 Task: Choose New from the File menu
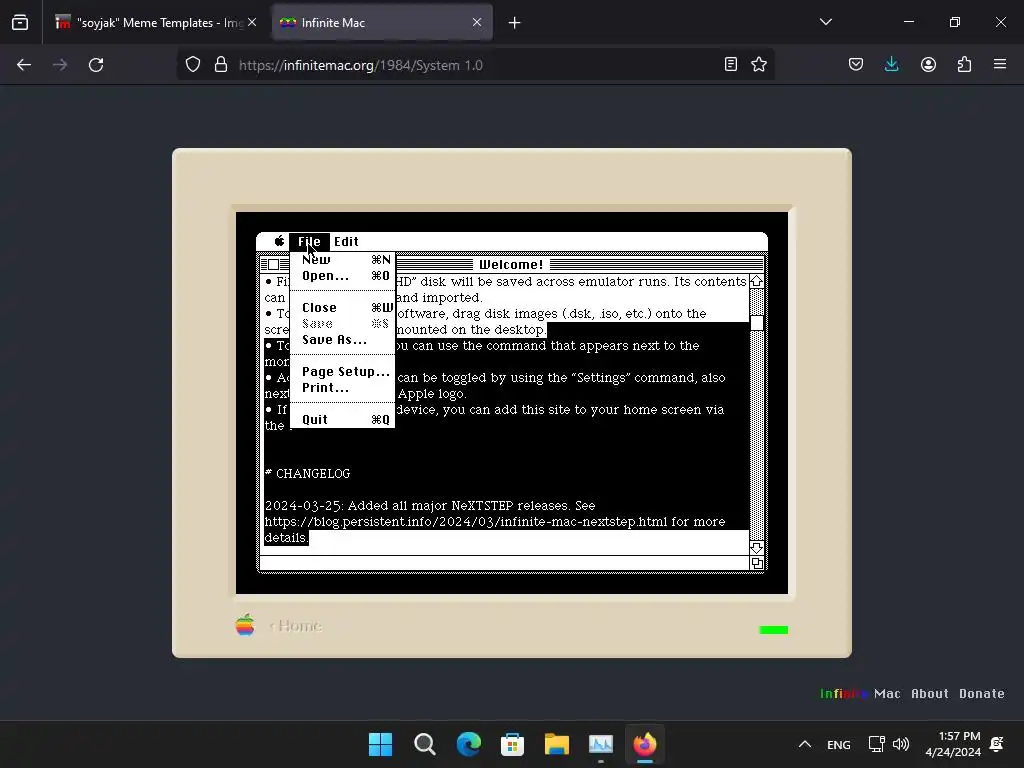pyautogui.click(x=342, y=260)
